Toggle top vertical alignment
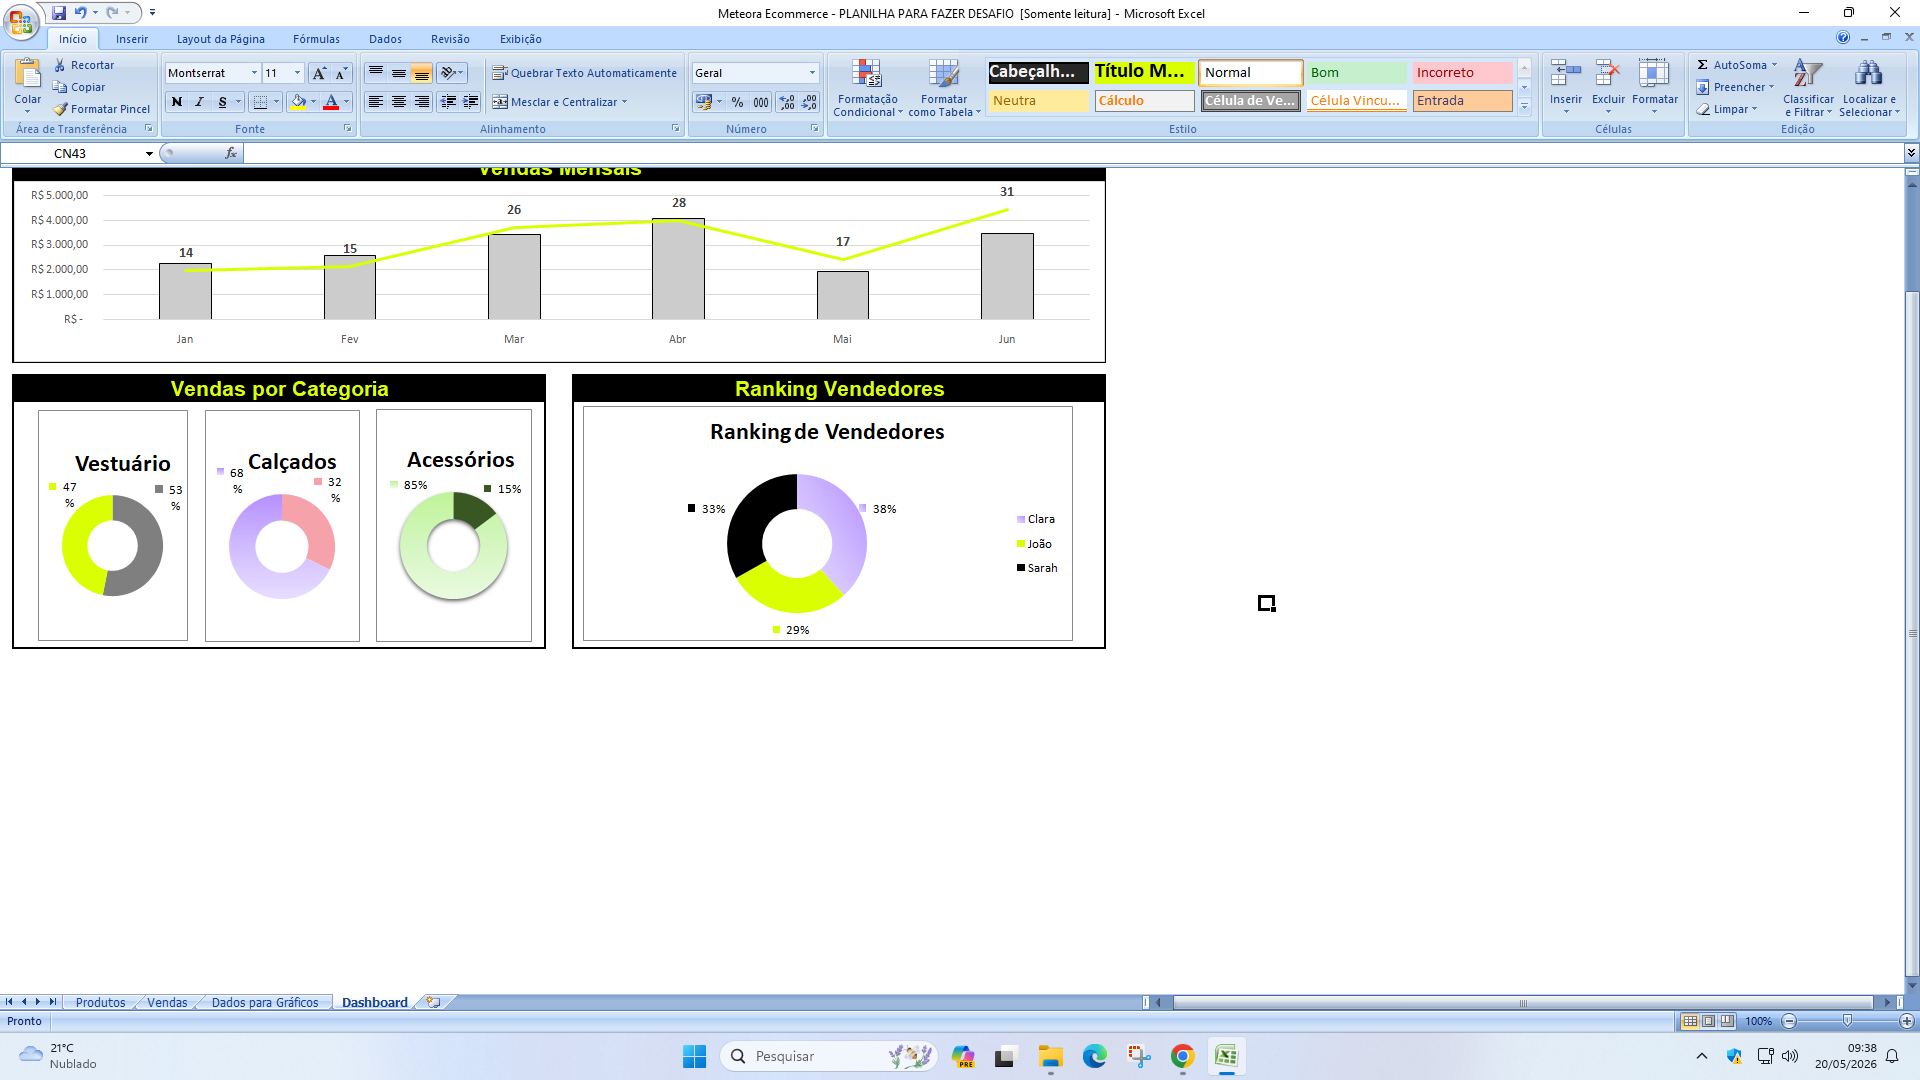The width and height of the screenshot is (1920, 1080). click(x=376, y=73)
